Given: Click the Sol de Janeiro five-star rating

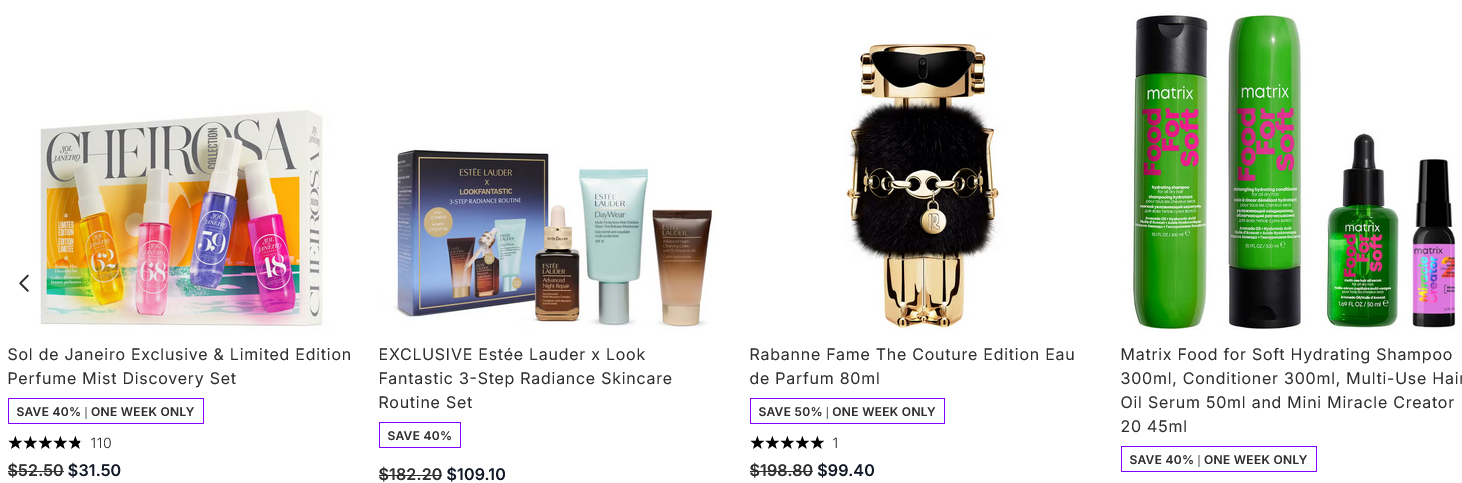Looking at the screenshot, I should tap(45, 443).
